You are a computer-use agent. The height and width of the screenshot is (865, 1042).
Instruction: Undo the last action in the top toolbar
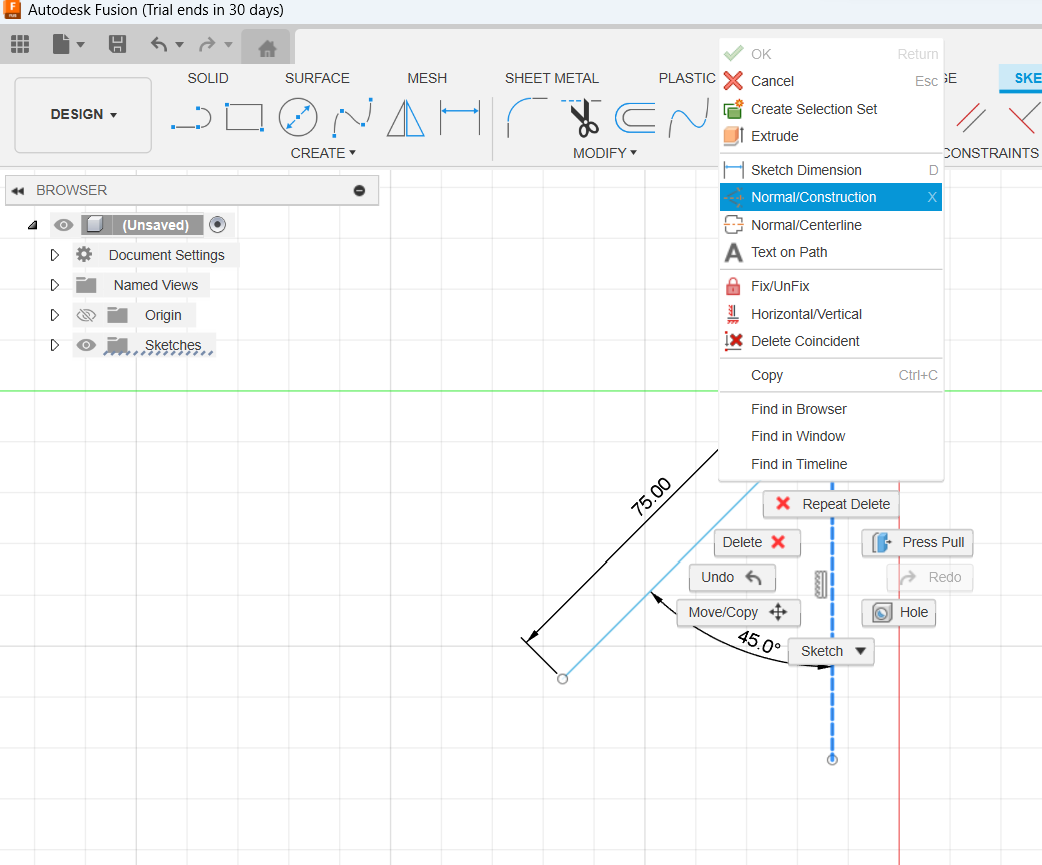click(159, 45)
